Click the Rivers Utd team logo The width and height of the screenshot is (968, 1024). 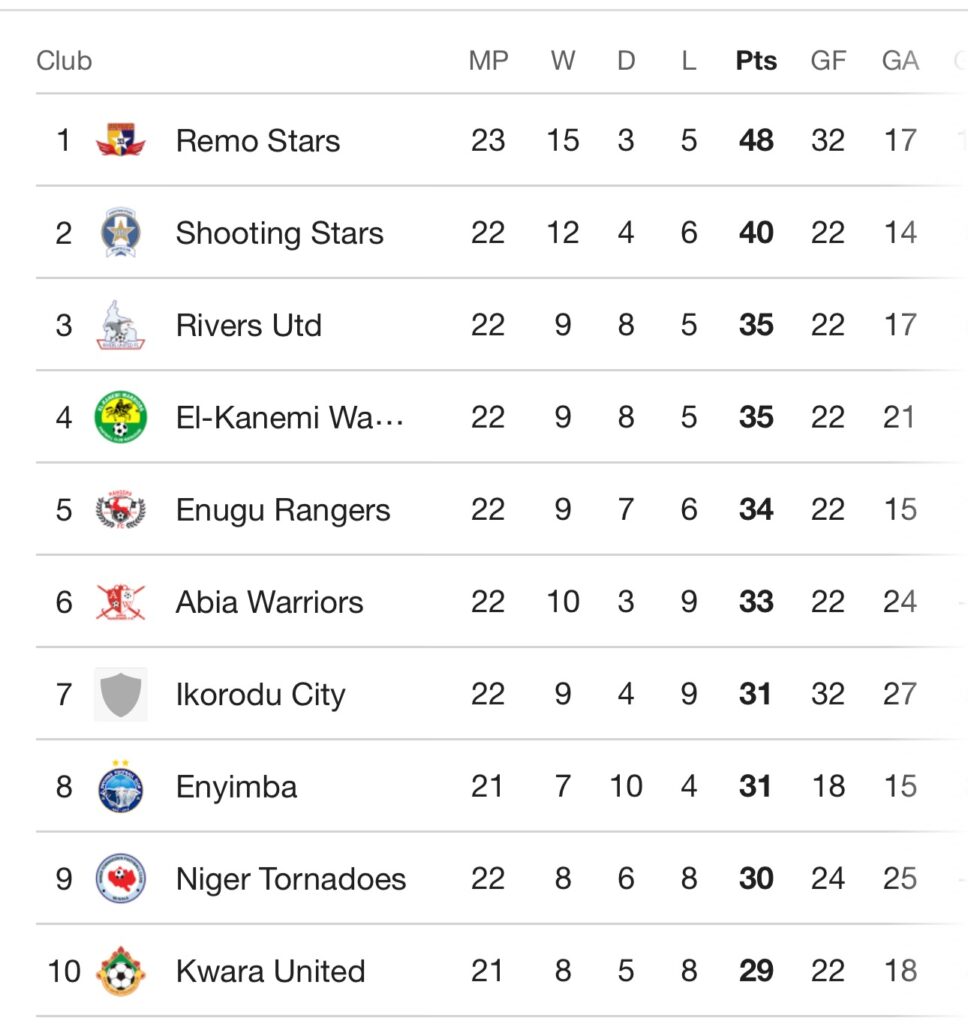pyautogui.click(x=121, y=325)
